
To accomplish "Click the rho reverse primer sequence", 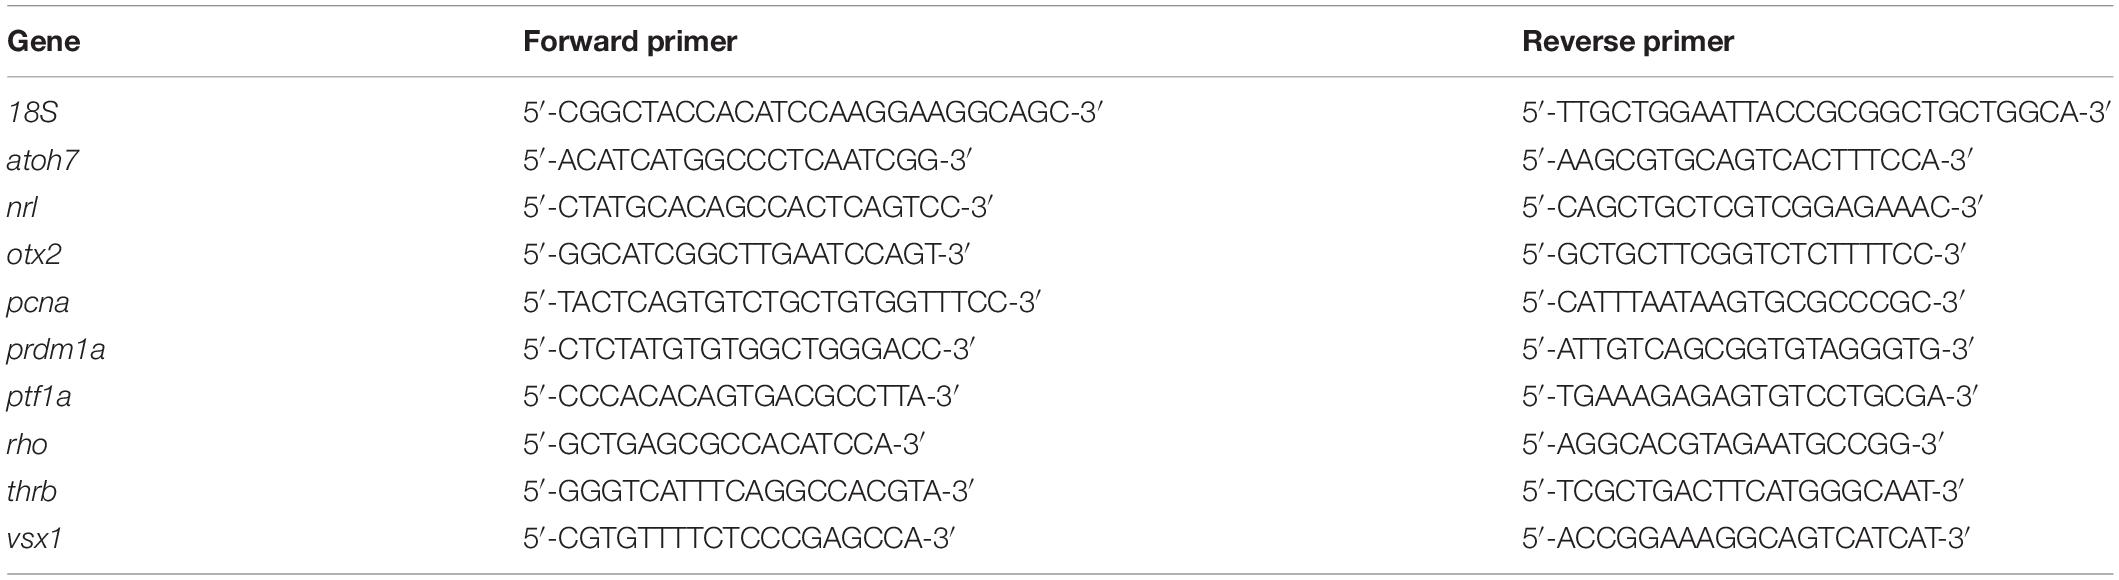I will (x=1733, y=444).
